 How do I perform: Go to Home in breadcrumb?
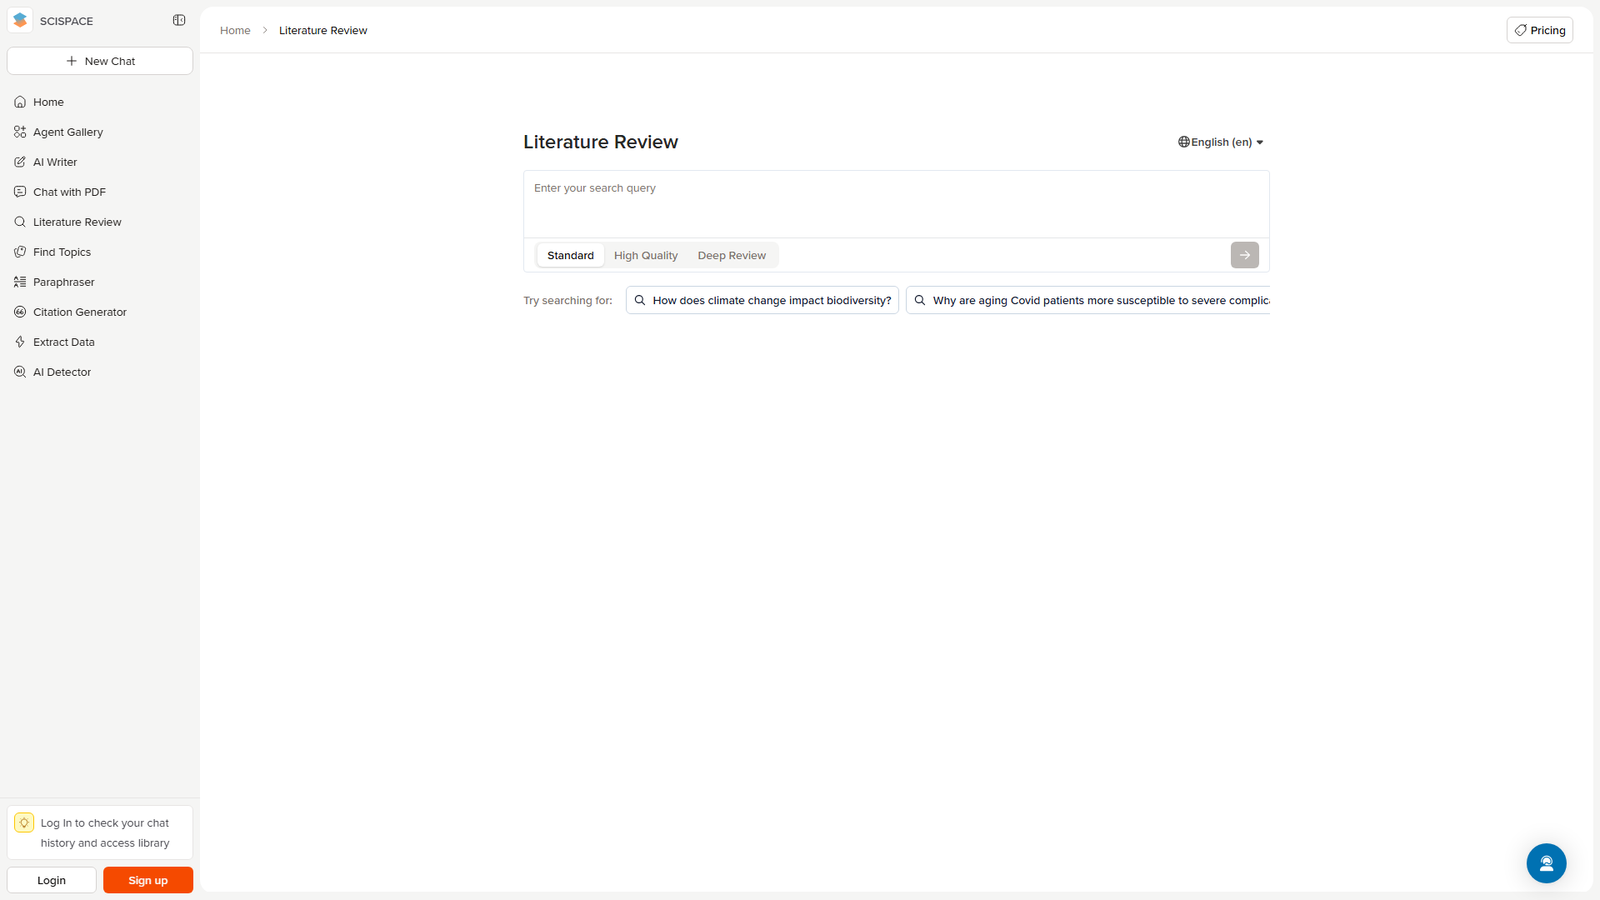(235, 31)
